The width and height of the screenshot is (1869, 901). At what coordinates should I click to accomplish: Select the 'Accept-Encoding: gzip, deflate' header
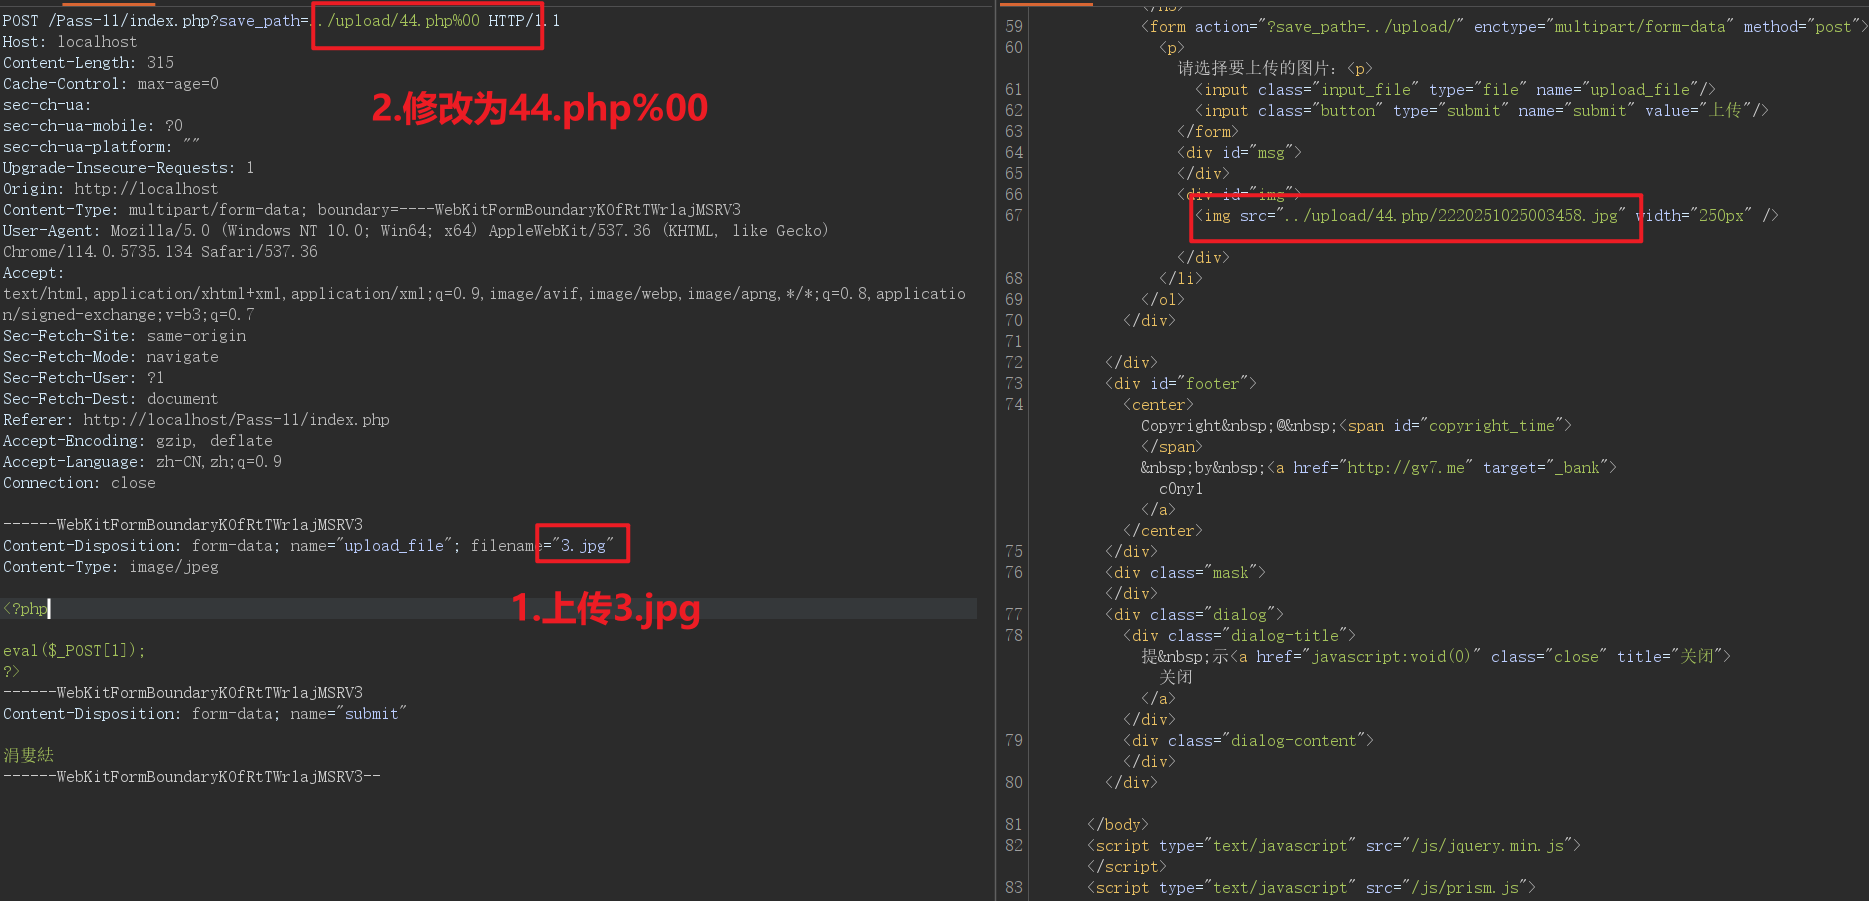tap(138, 440)
